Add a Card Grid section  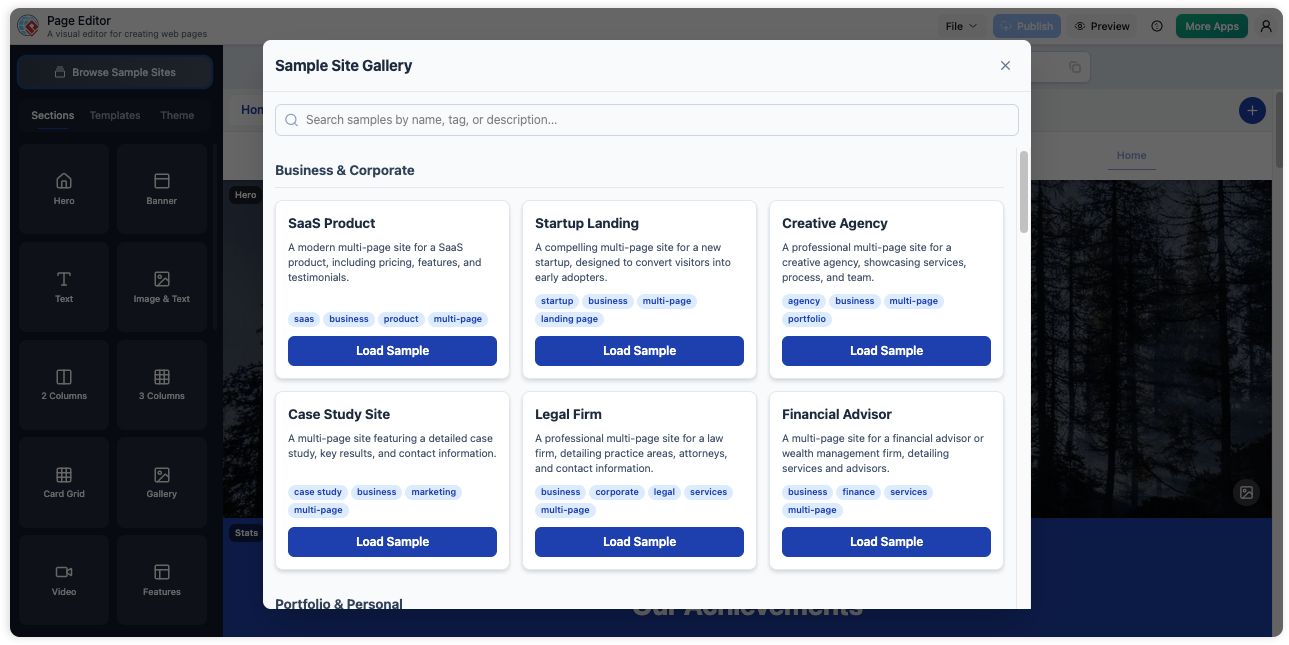(x=63, y=482)
